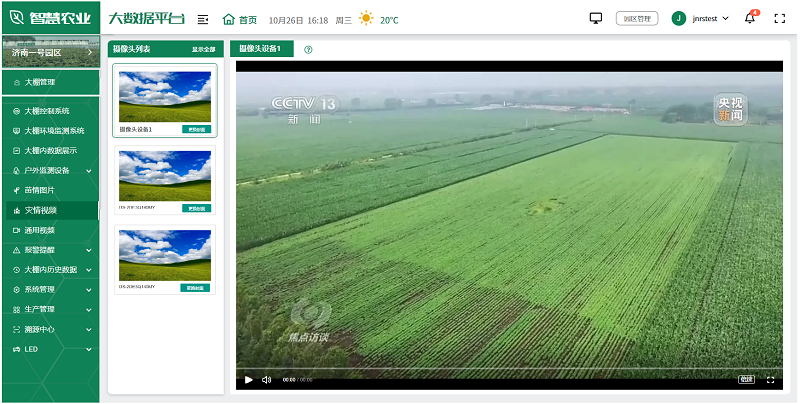Screen dimensions: 800x404
Task: Select the 灾情视频 menu item
Action: click(51, 210)
